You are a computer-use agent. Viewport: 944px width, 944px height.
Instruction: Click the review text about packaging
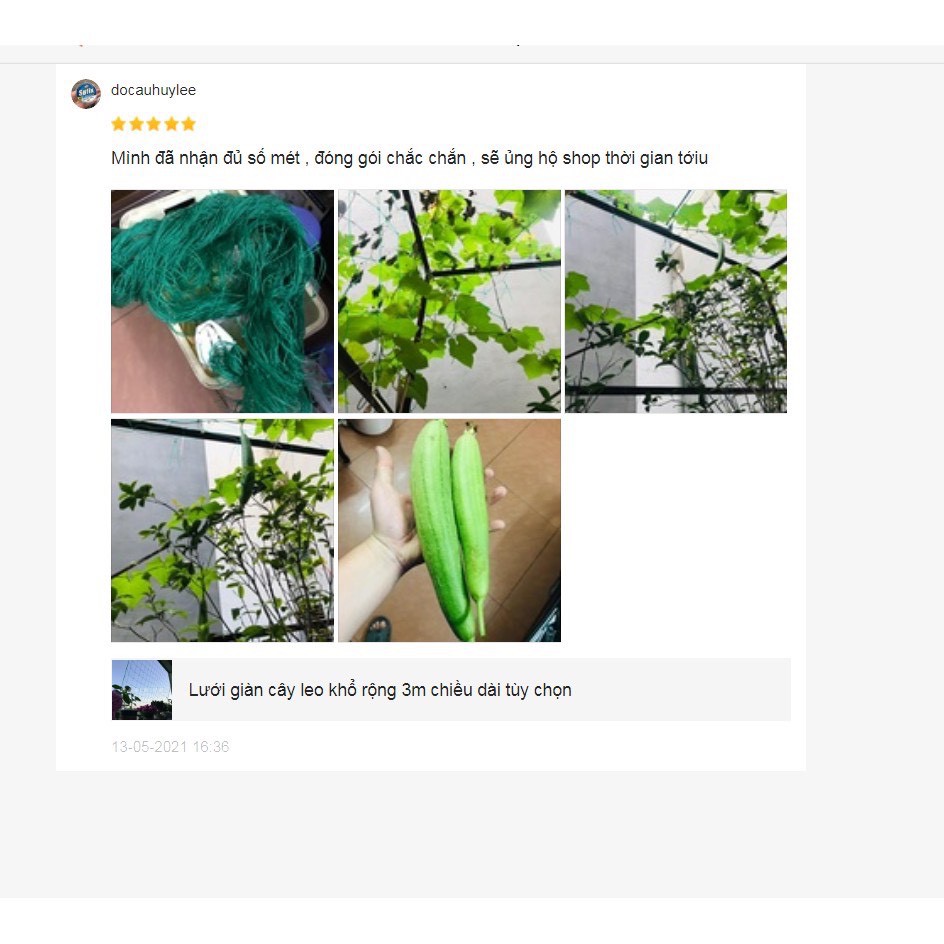tap(409, 158)
